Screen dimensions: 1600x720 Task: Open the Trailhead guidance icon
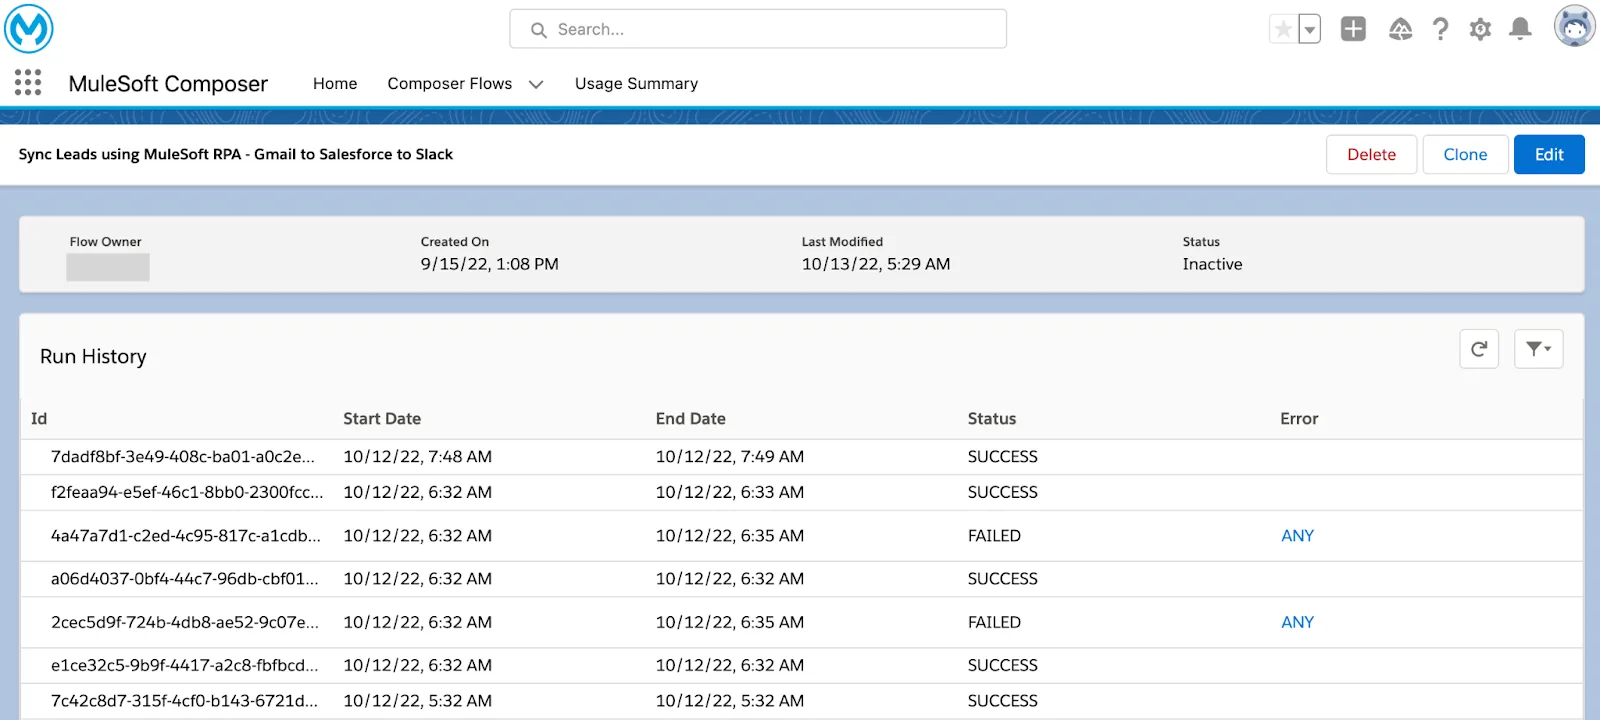pos(1400,29)
